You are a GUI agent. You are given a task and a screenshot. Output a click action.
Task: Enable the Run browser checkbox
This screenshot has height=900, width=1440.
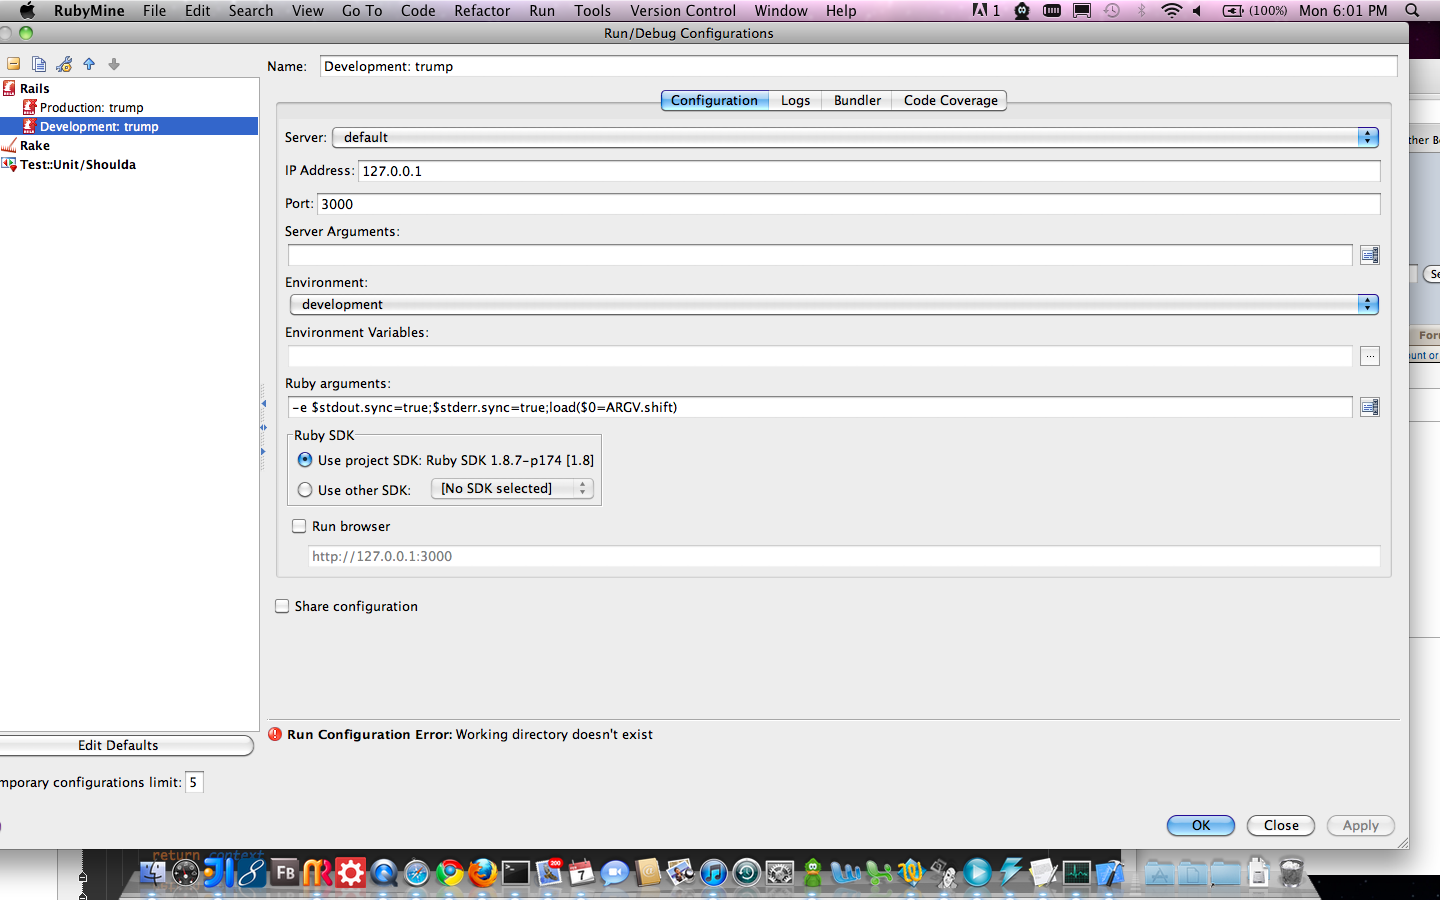(x=299, y=526)
